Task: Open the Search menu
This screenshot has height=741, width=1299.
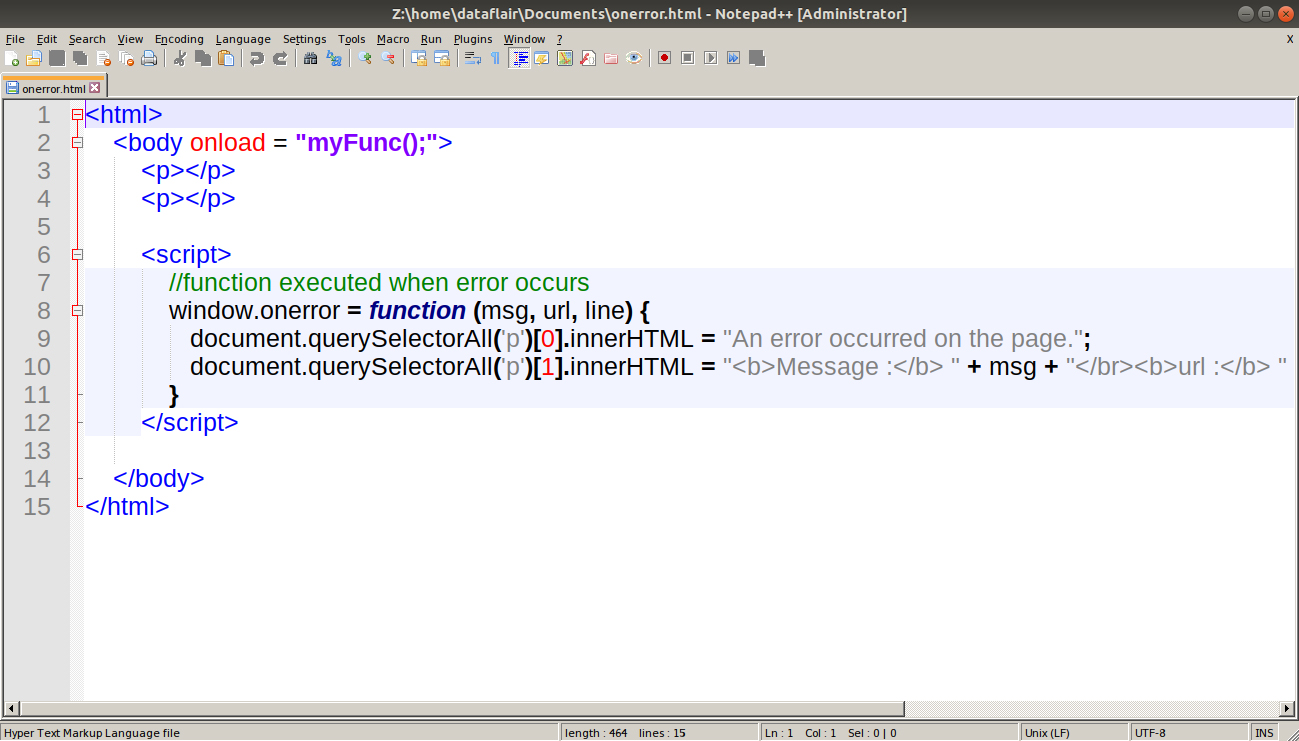Action: pos(87,39)
